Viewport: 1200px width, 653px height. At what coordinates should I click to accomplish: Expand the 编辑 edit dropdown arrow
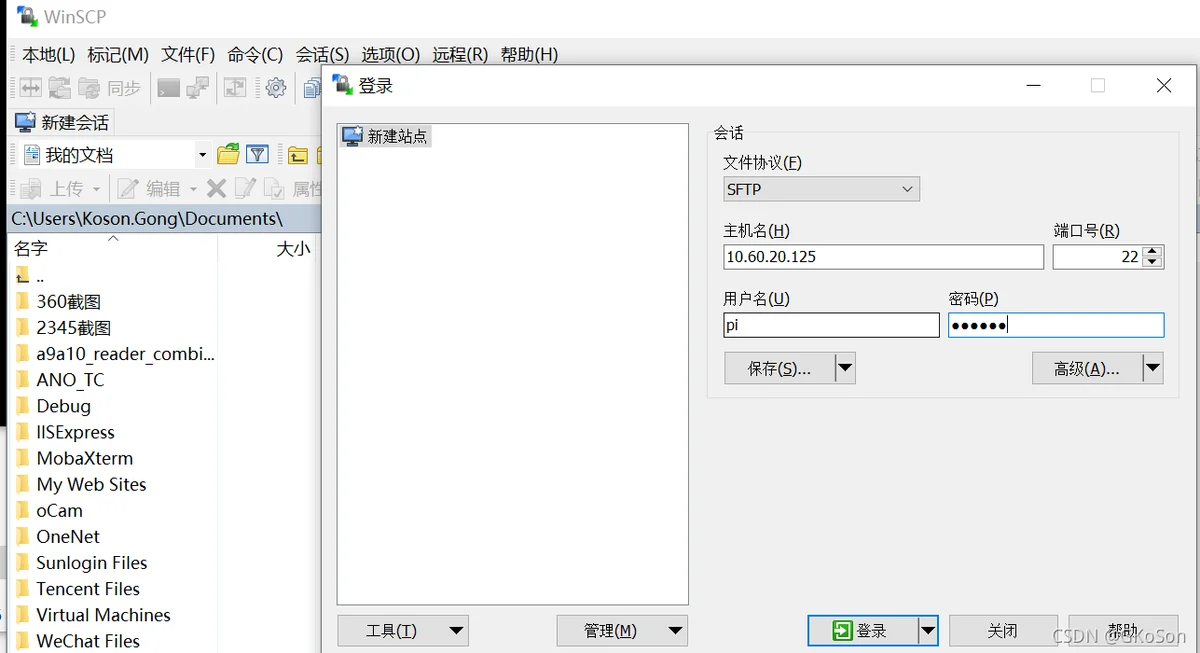[x=193, y=189]
